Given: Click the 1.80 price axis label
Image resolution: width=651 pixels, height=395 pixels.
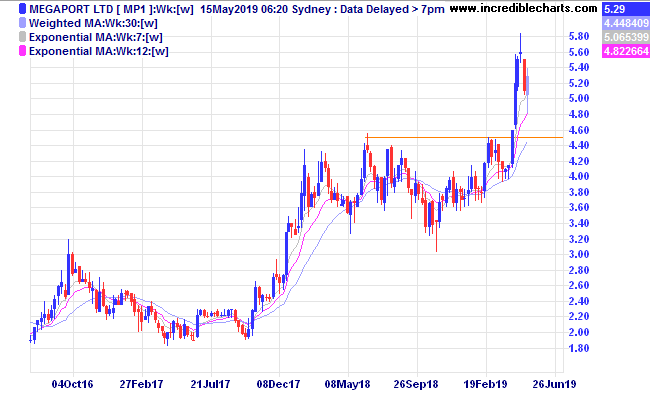Looking at the screenshot, I should pyautogui.click(x=579, y=348).
